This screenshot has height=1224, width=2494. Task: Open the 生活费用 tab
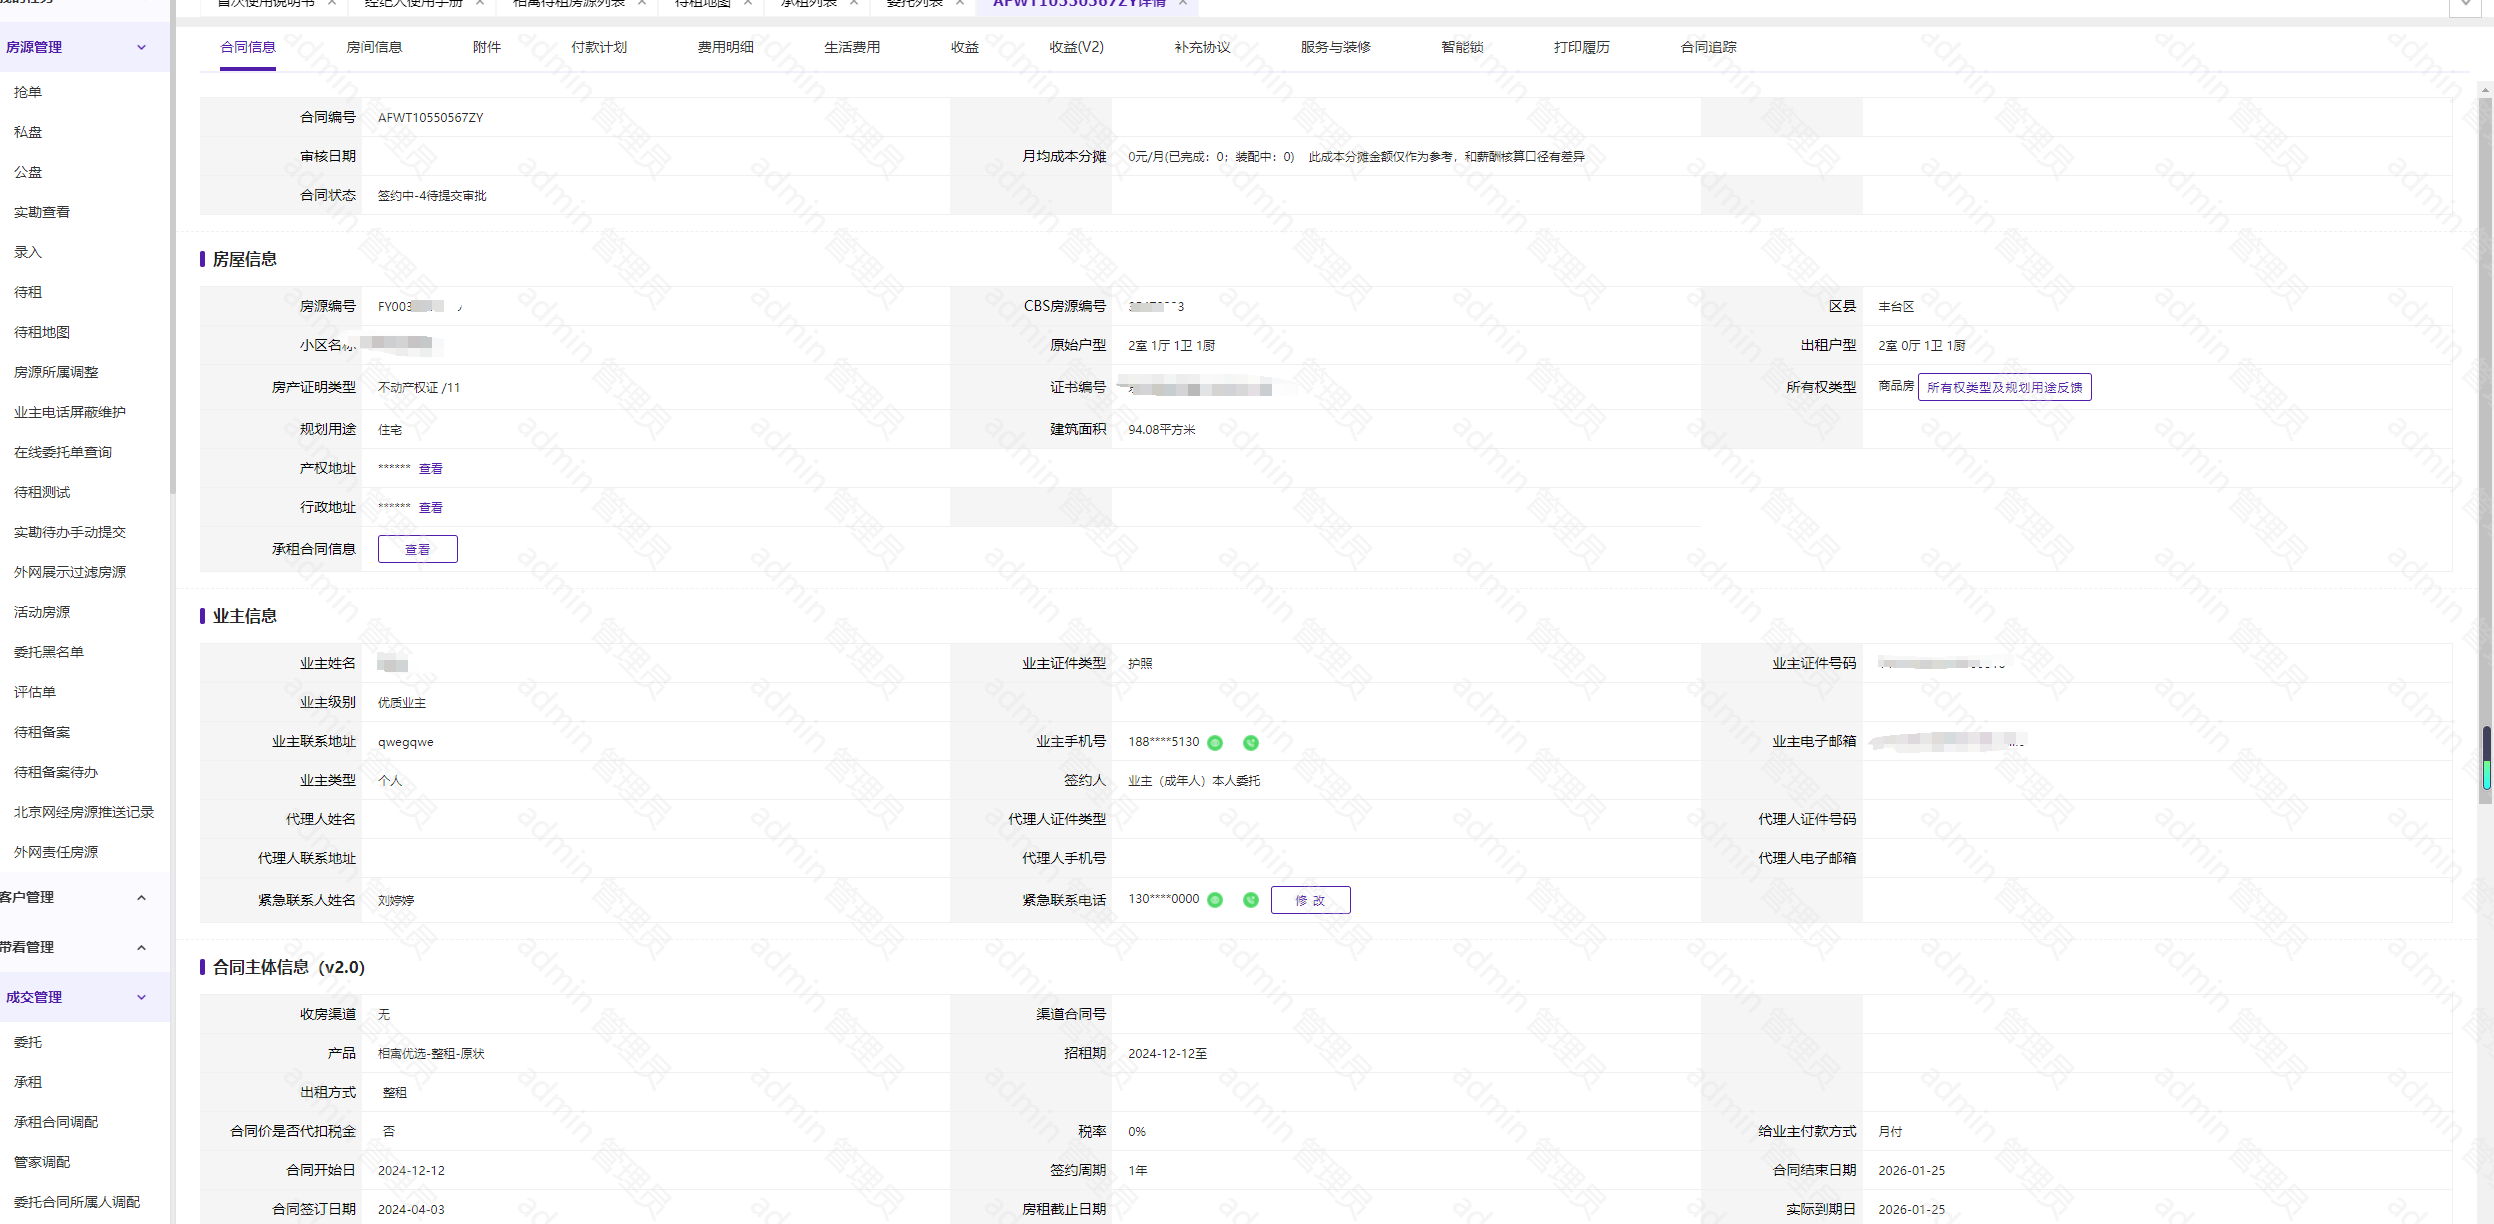(x=852, y=47)
